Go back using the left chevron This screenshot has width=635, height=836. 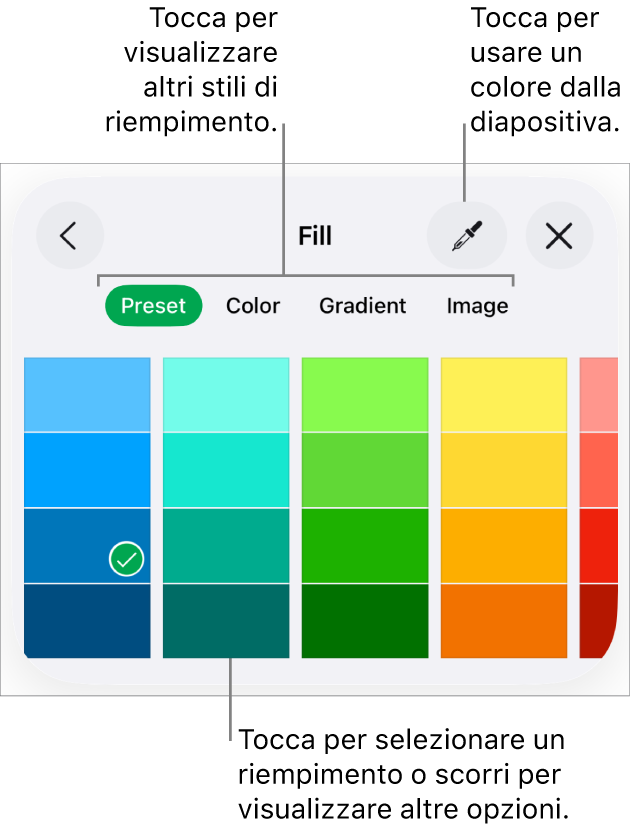(70, 236)
